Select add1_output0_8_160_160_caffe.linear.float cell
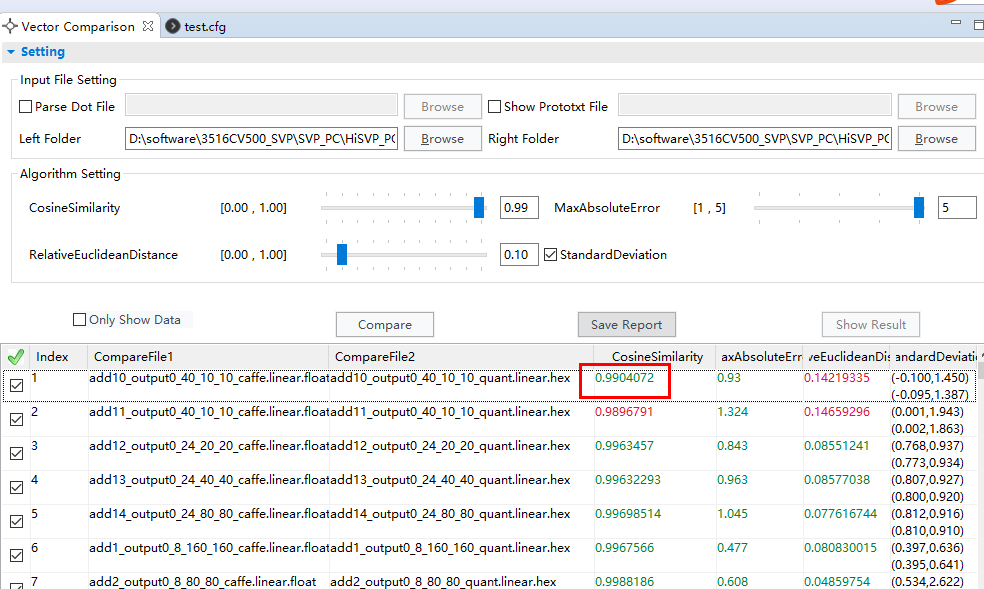This screenshot has height=589, width=984. click(x=209, y=548)
